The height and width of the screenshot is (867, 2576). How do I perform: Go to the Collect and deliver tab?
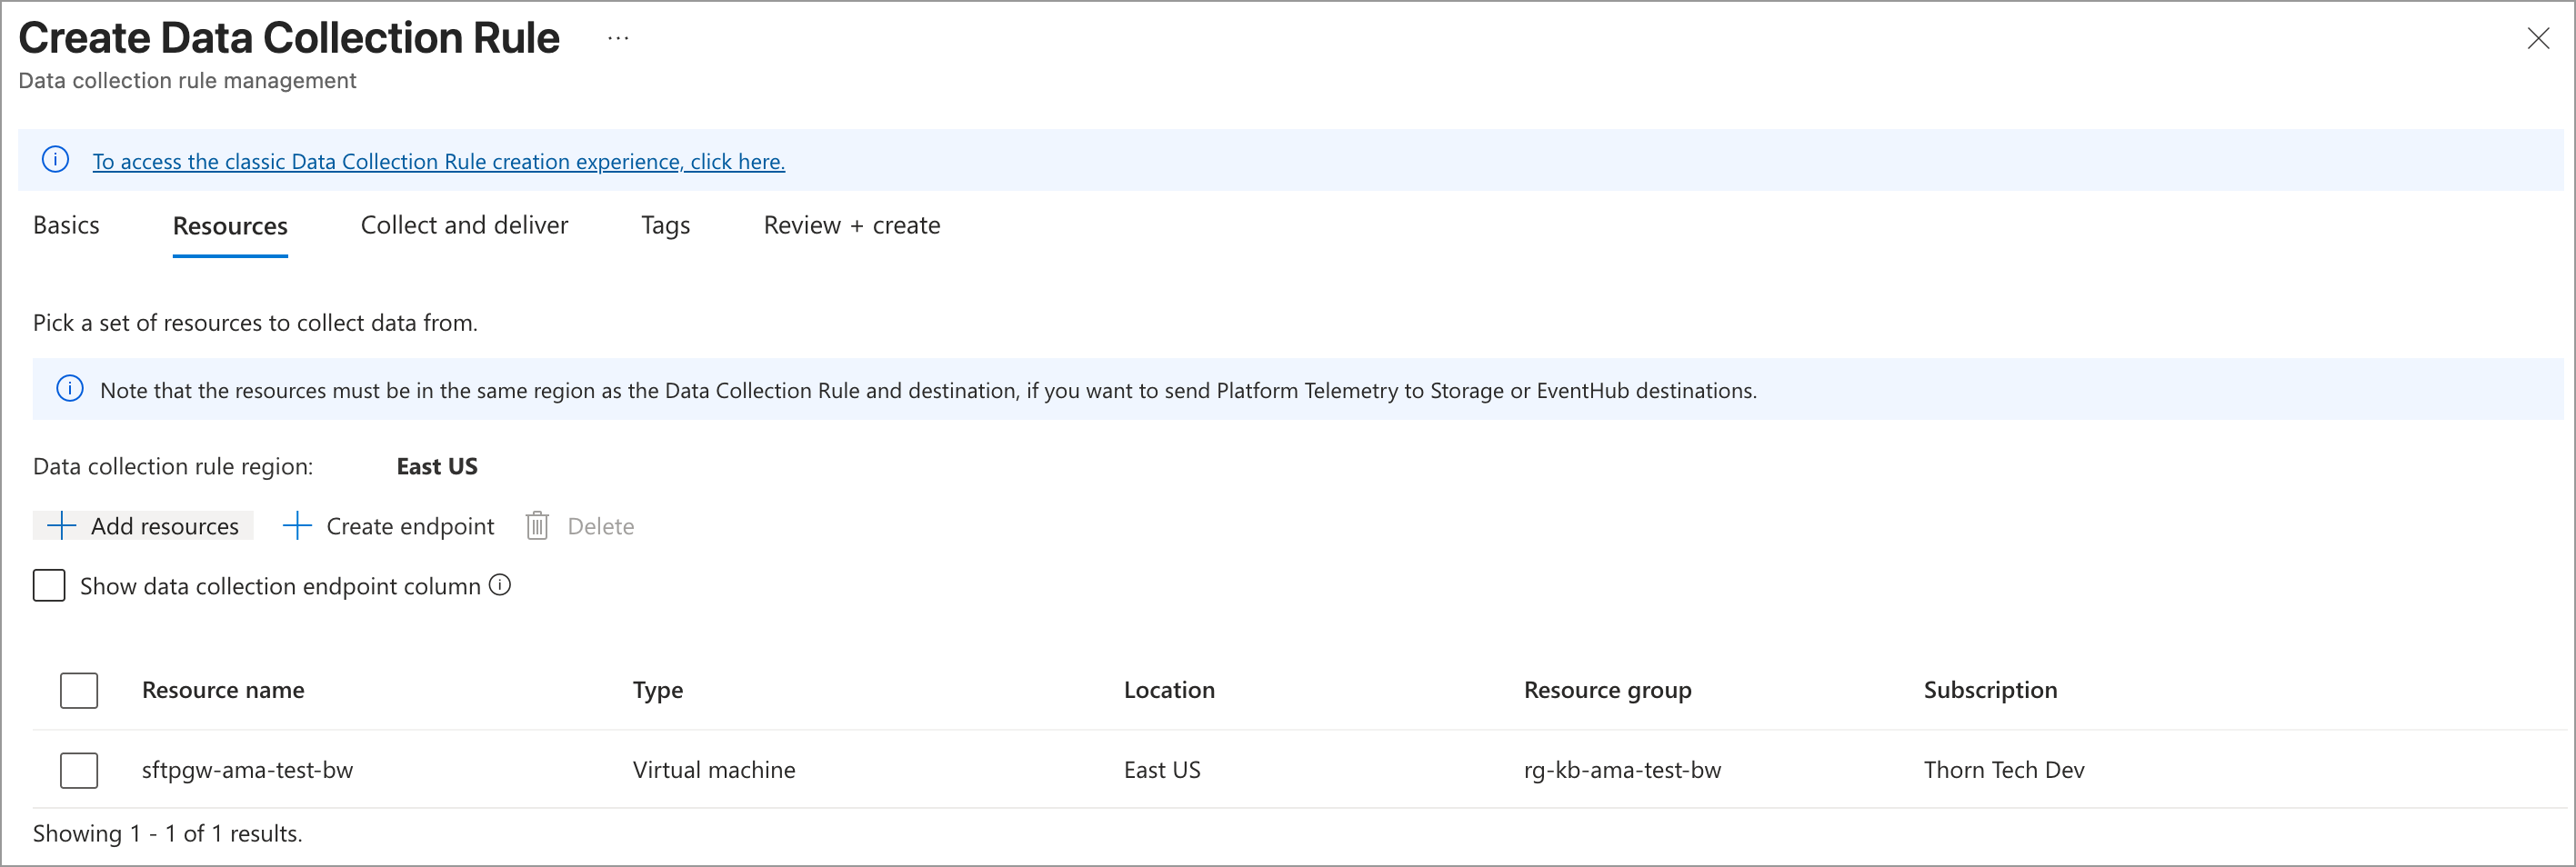(x=464, y=225)
